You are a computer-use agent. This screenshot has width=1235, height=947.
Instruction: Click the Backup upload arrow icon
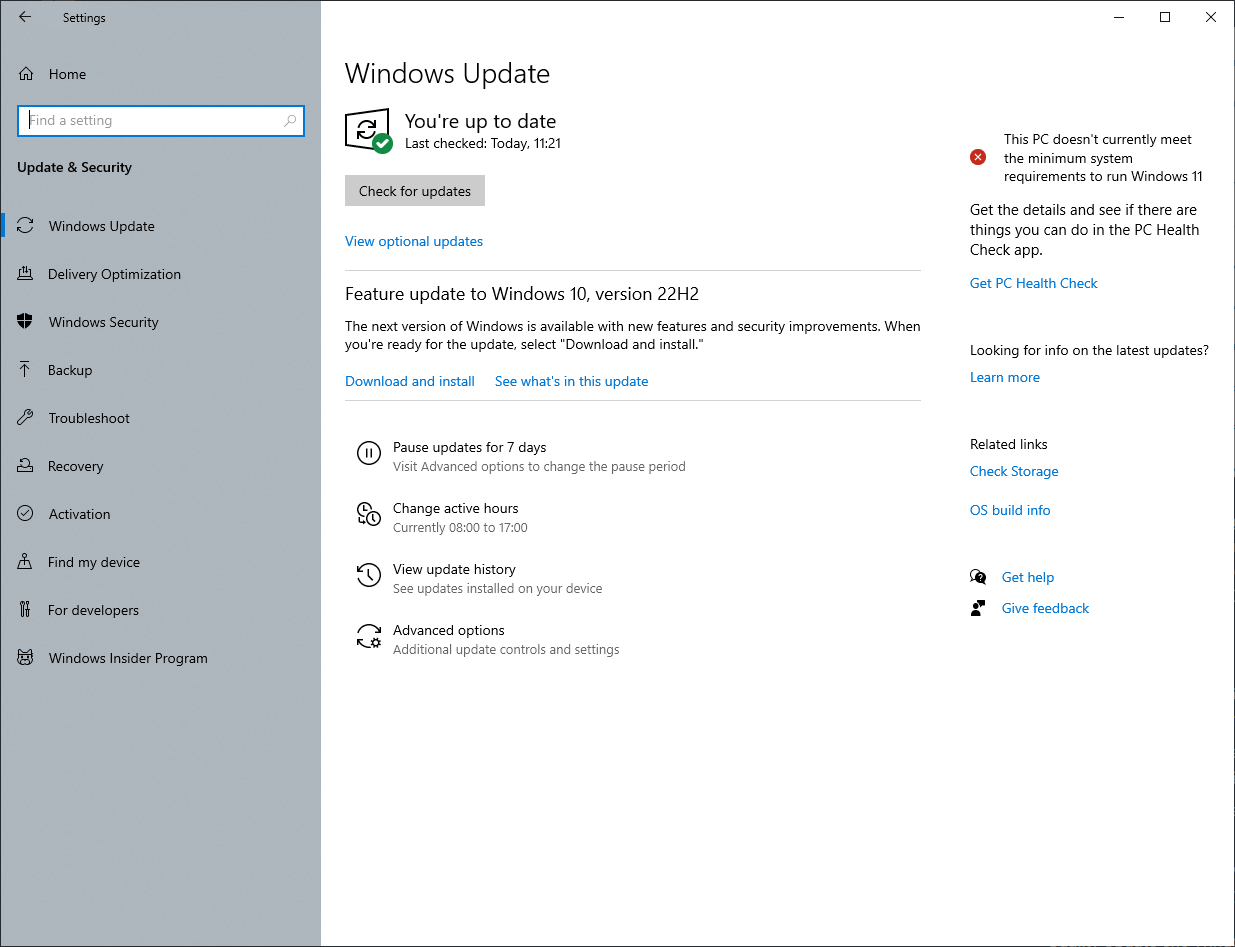[x=26, y=370]
